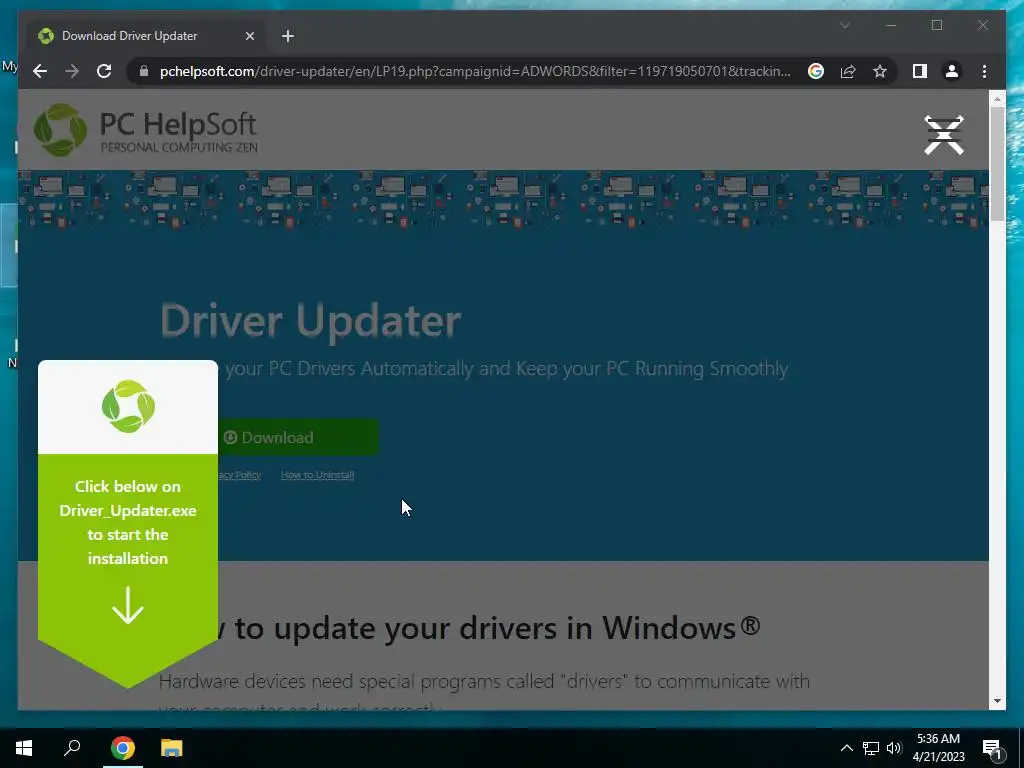The image size is (1024, 768).
Task: Click the address bar URL
Action: pos(475,71)
